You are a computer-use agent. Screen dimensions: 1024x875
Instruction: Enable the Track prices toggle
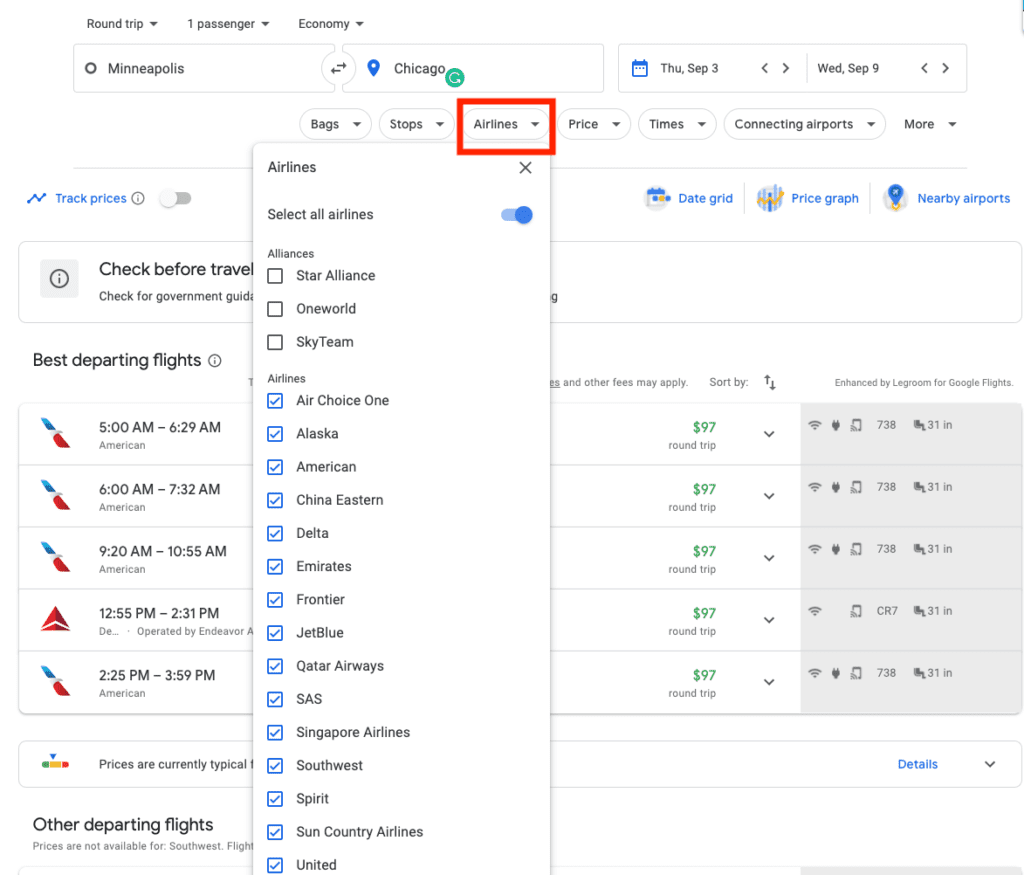pyautogui.click(x=176, y=198)
